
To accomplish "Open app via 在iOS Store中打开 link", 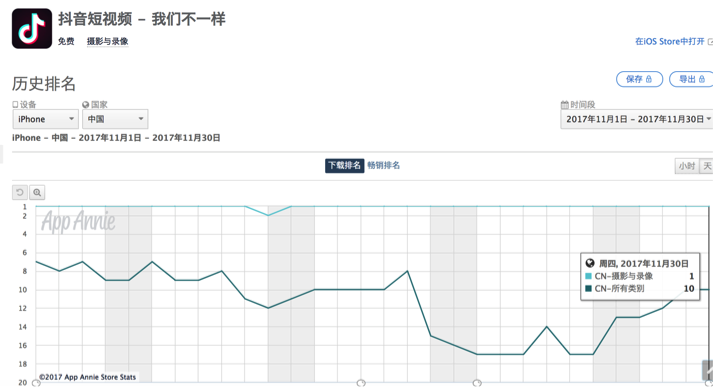I will point(669,41).
